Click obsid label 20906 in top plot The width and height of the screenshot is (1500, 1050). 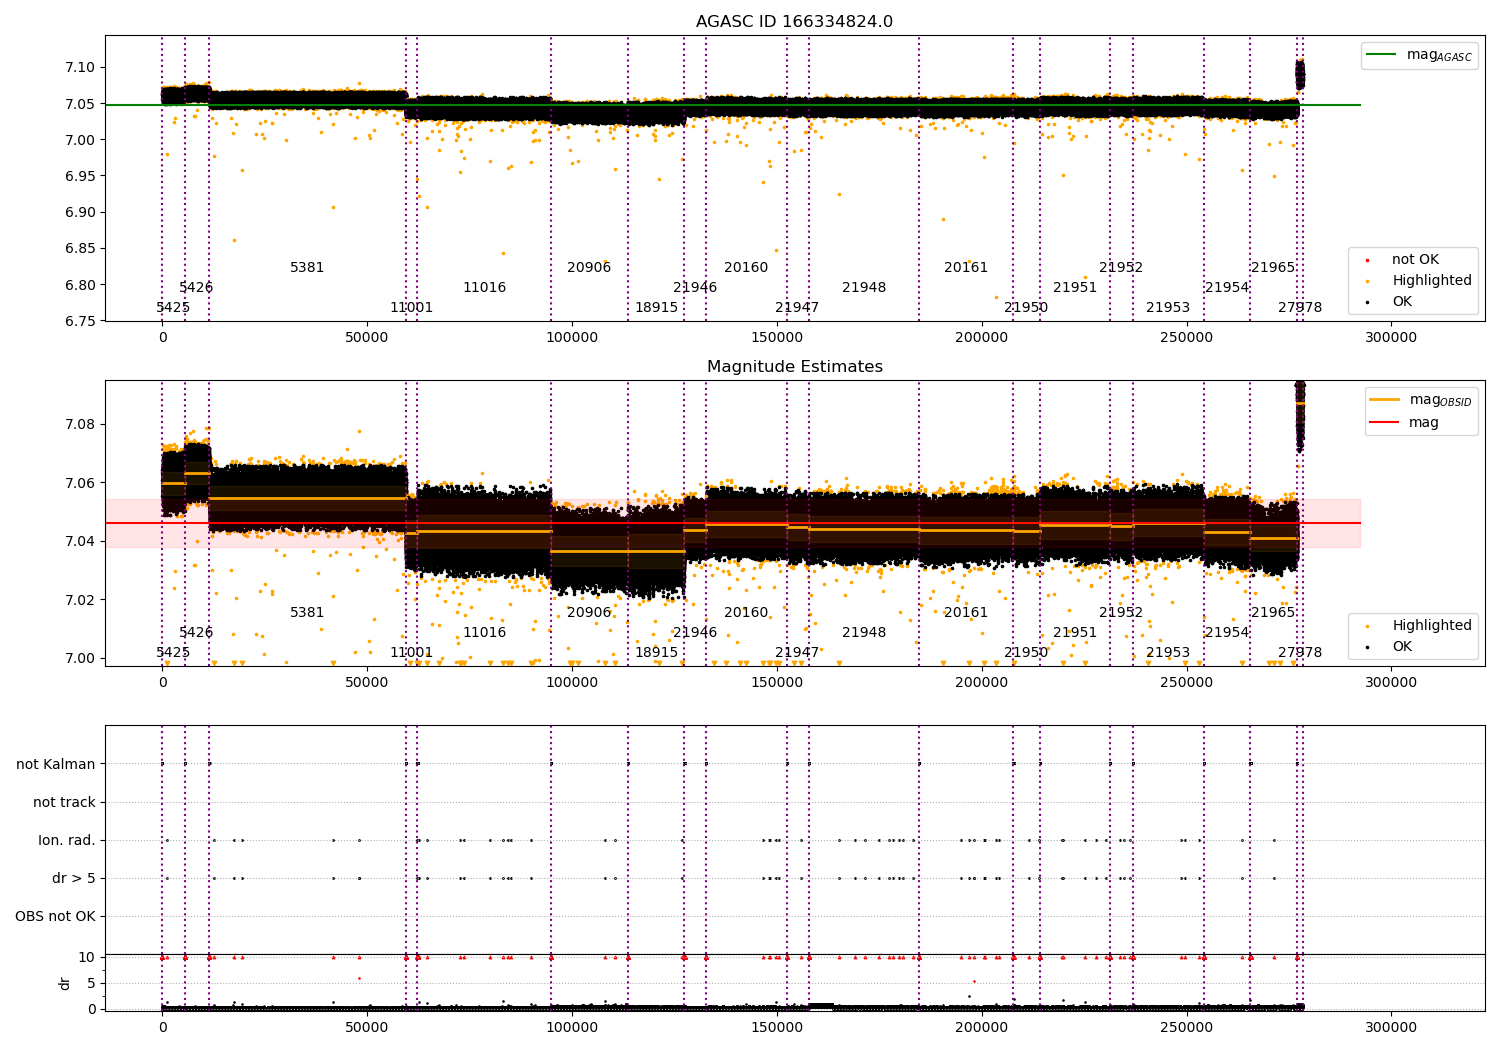coord(589,268)
